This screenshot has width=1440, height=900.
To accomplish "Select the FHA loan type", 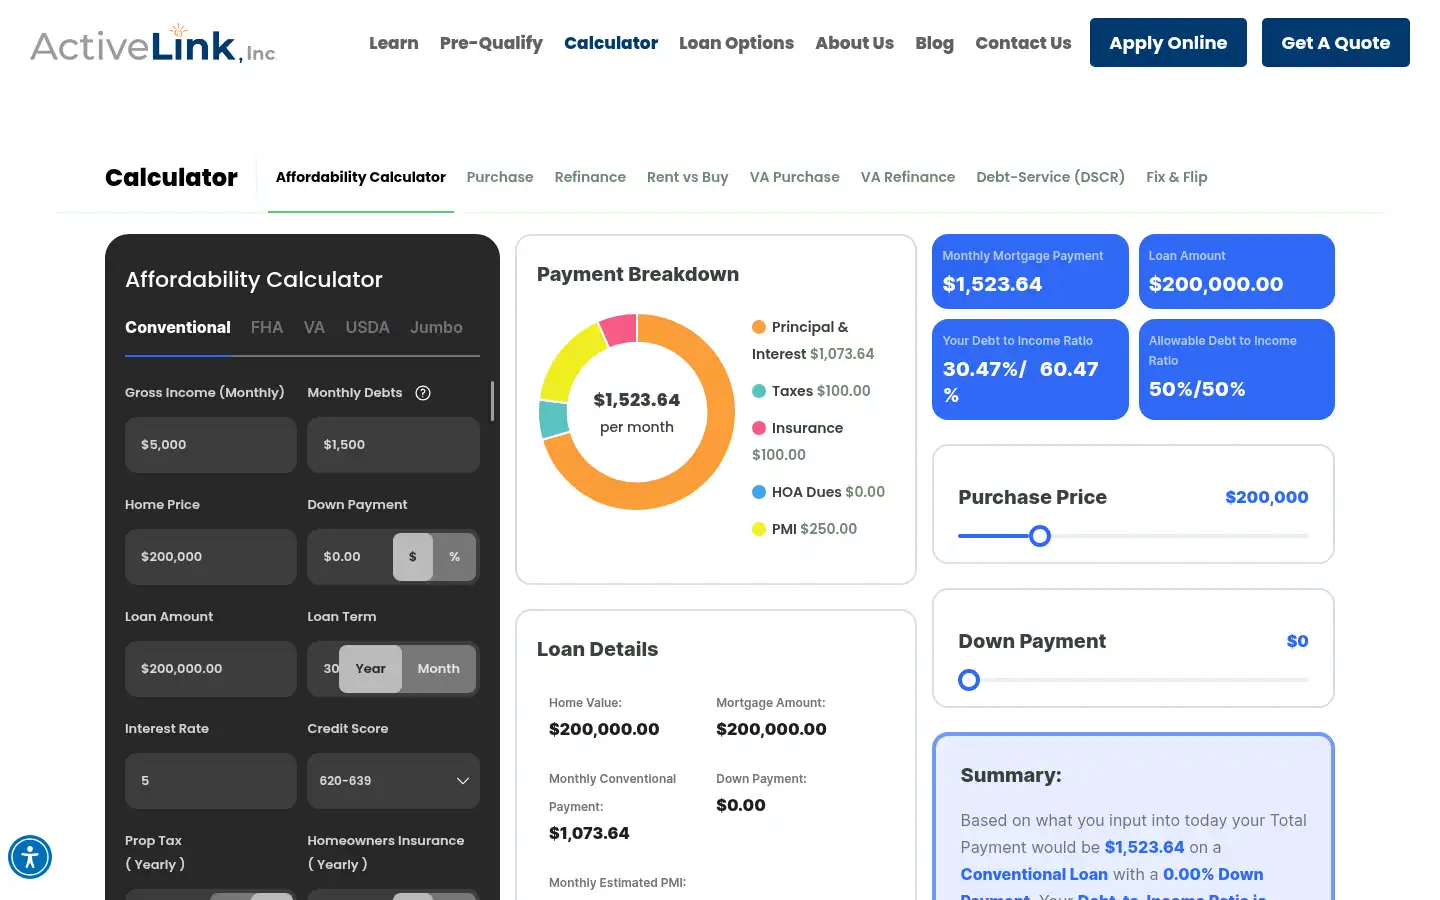I will (267, 327).
